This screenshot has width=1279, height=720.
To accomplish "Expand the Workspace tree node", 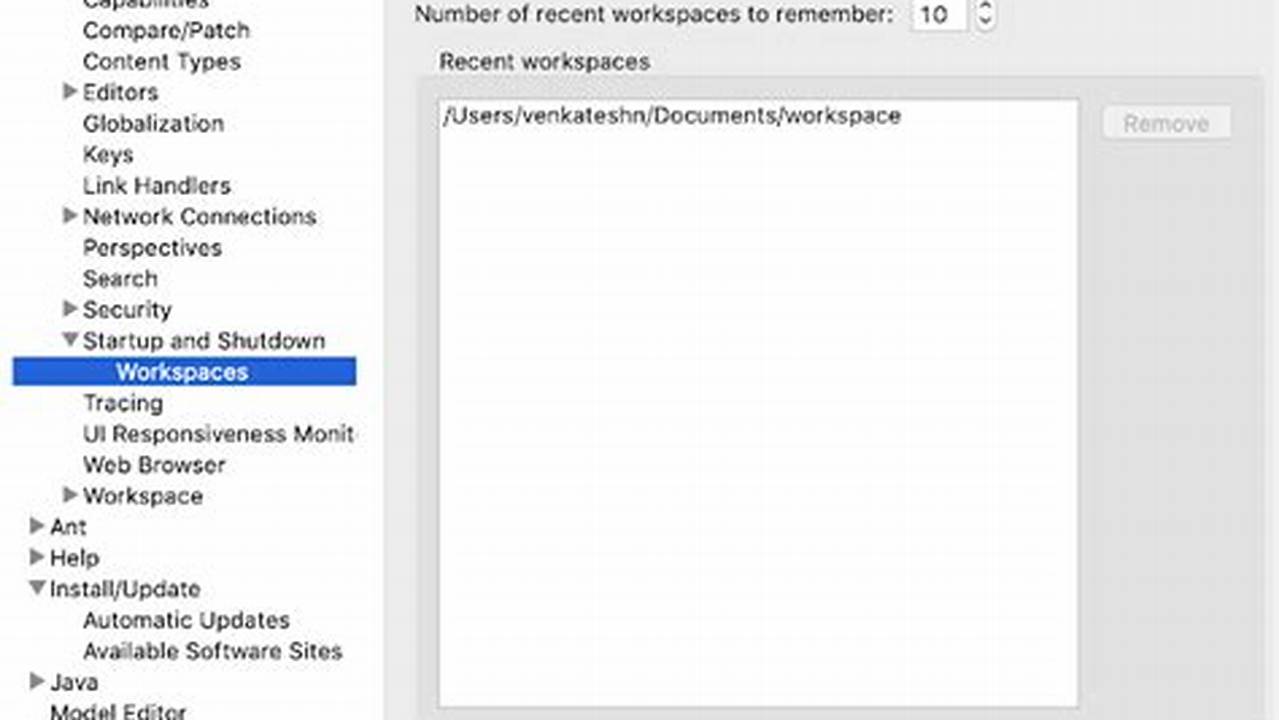I will (70, 496).
